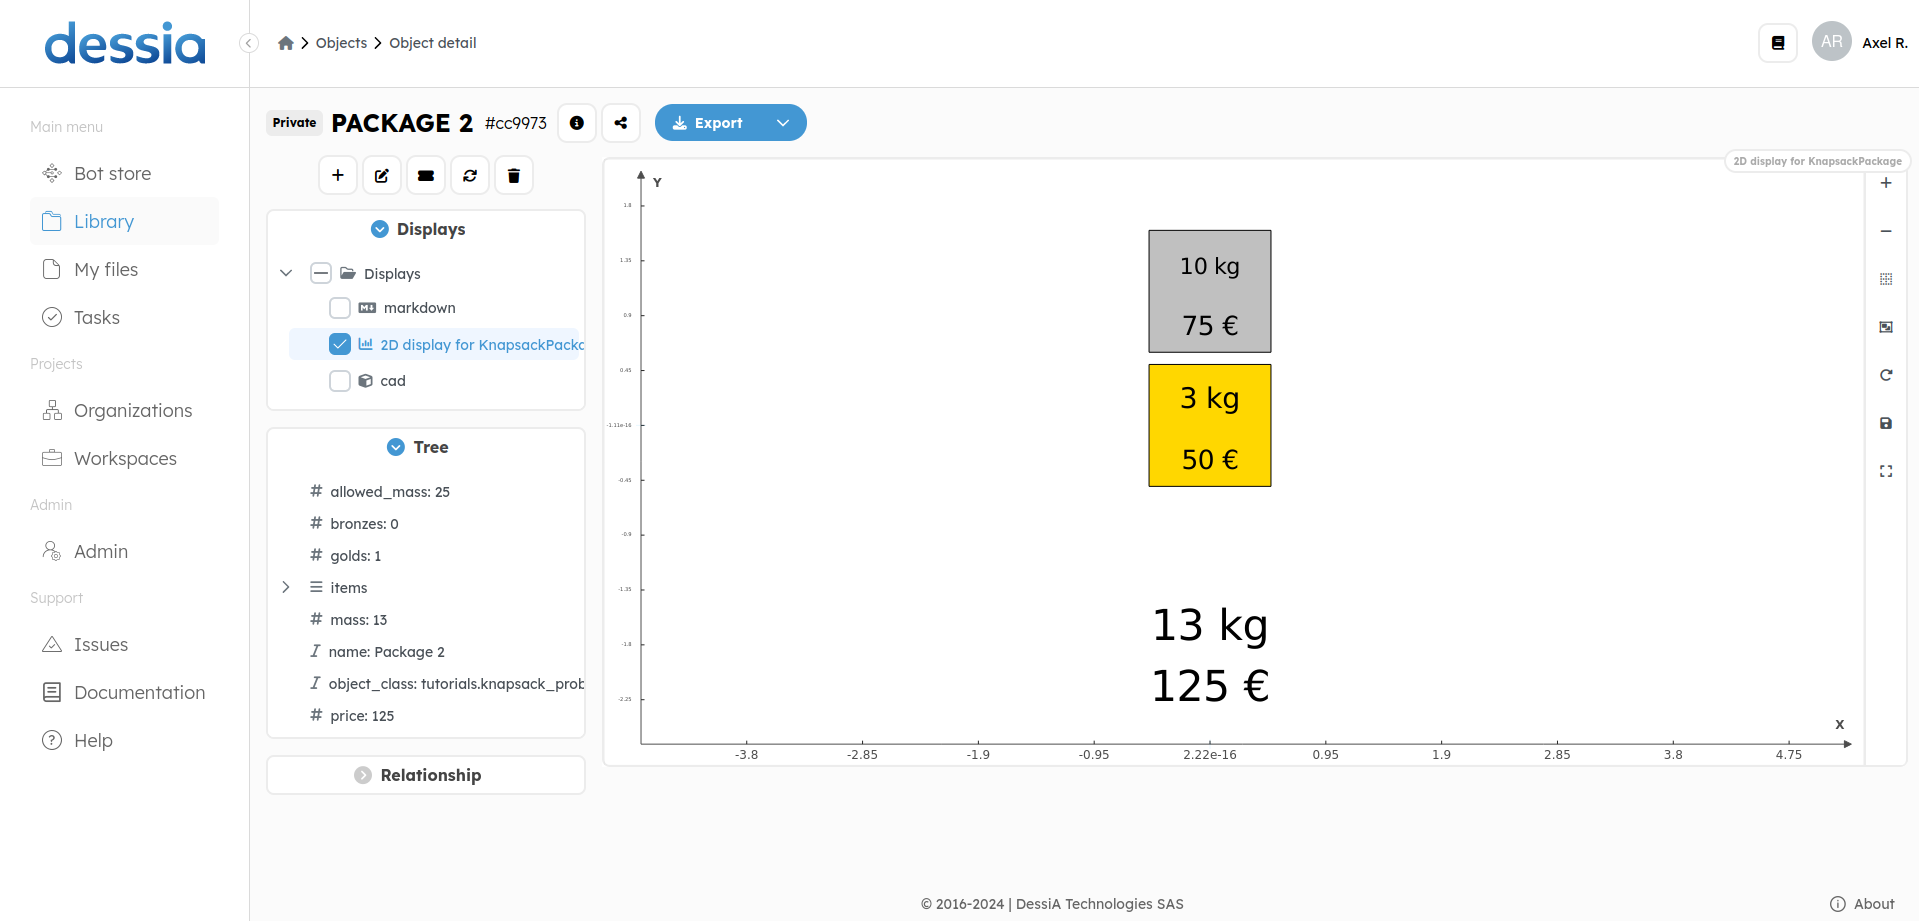
Task: Click the refresh toolbar button
Action: tap(470, 176)
